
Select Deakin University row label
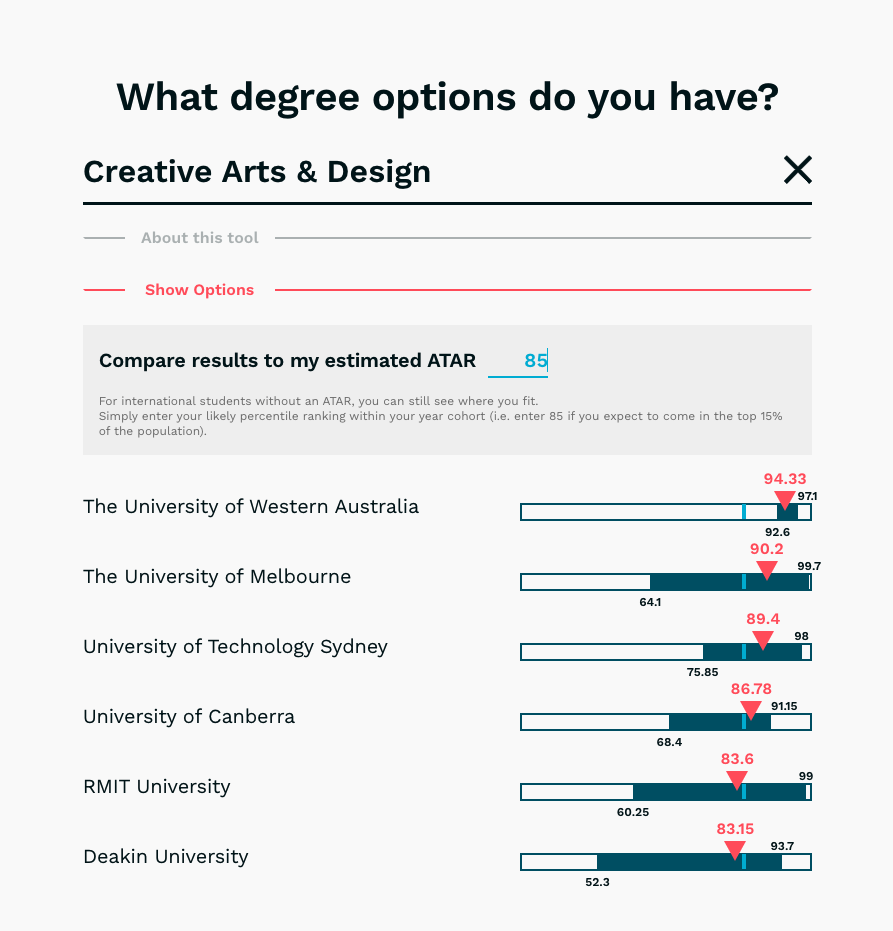coord(166,856)
